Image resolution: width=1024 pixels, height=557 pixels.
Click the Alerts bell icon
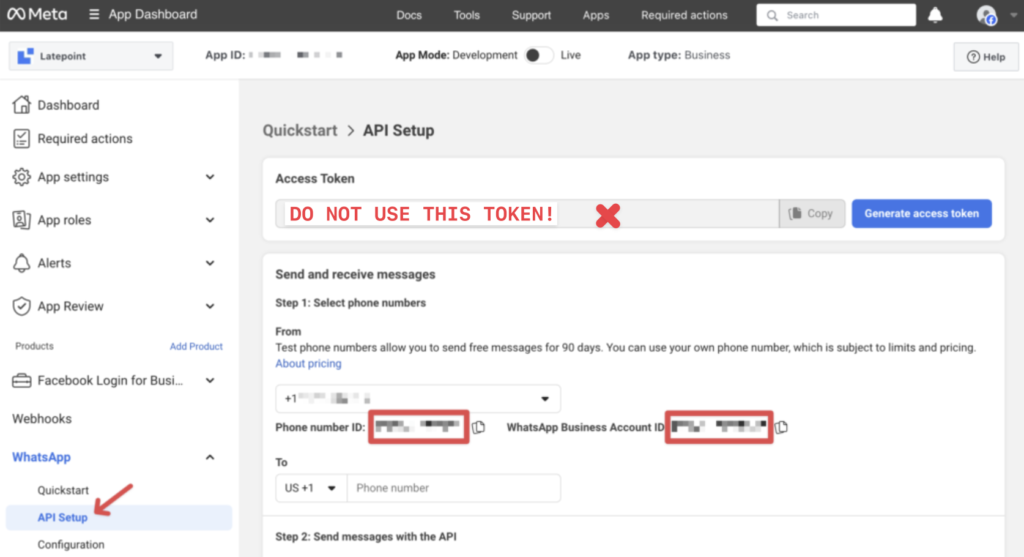pyautogui.click(x=22, y=263)
